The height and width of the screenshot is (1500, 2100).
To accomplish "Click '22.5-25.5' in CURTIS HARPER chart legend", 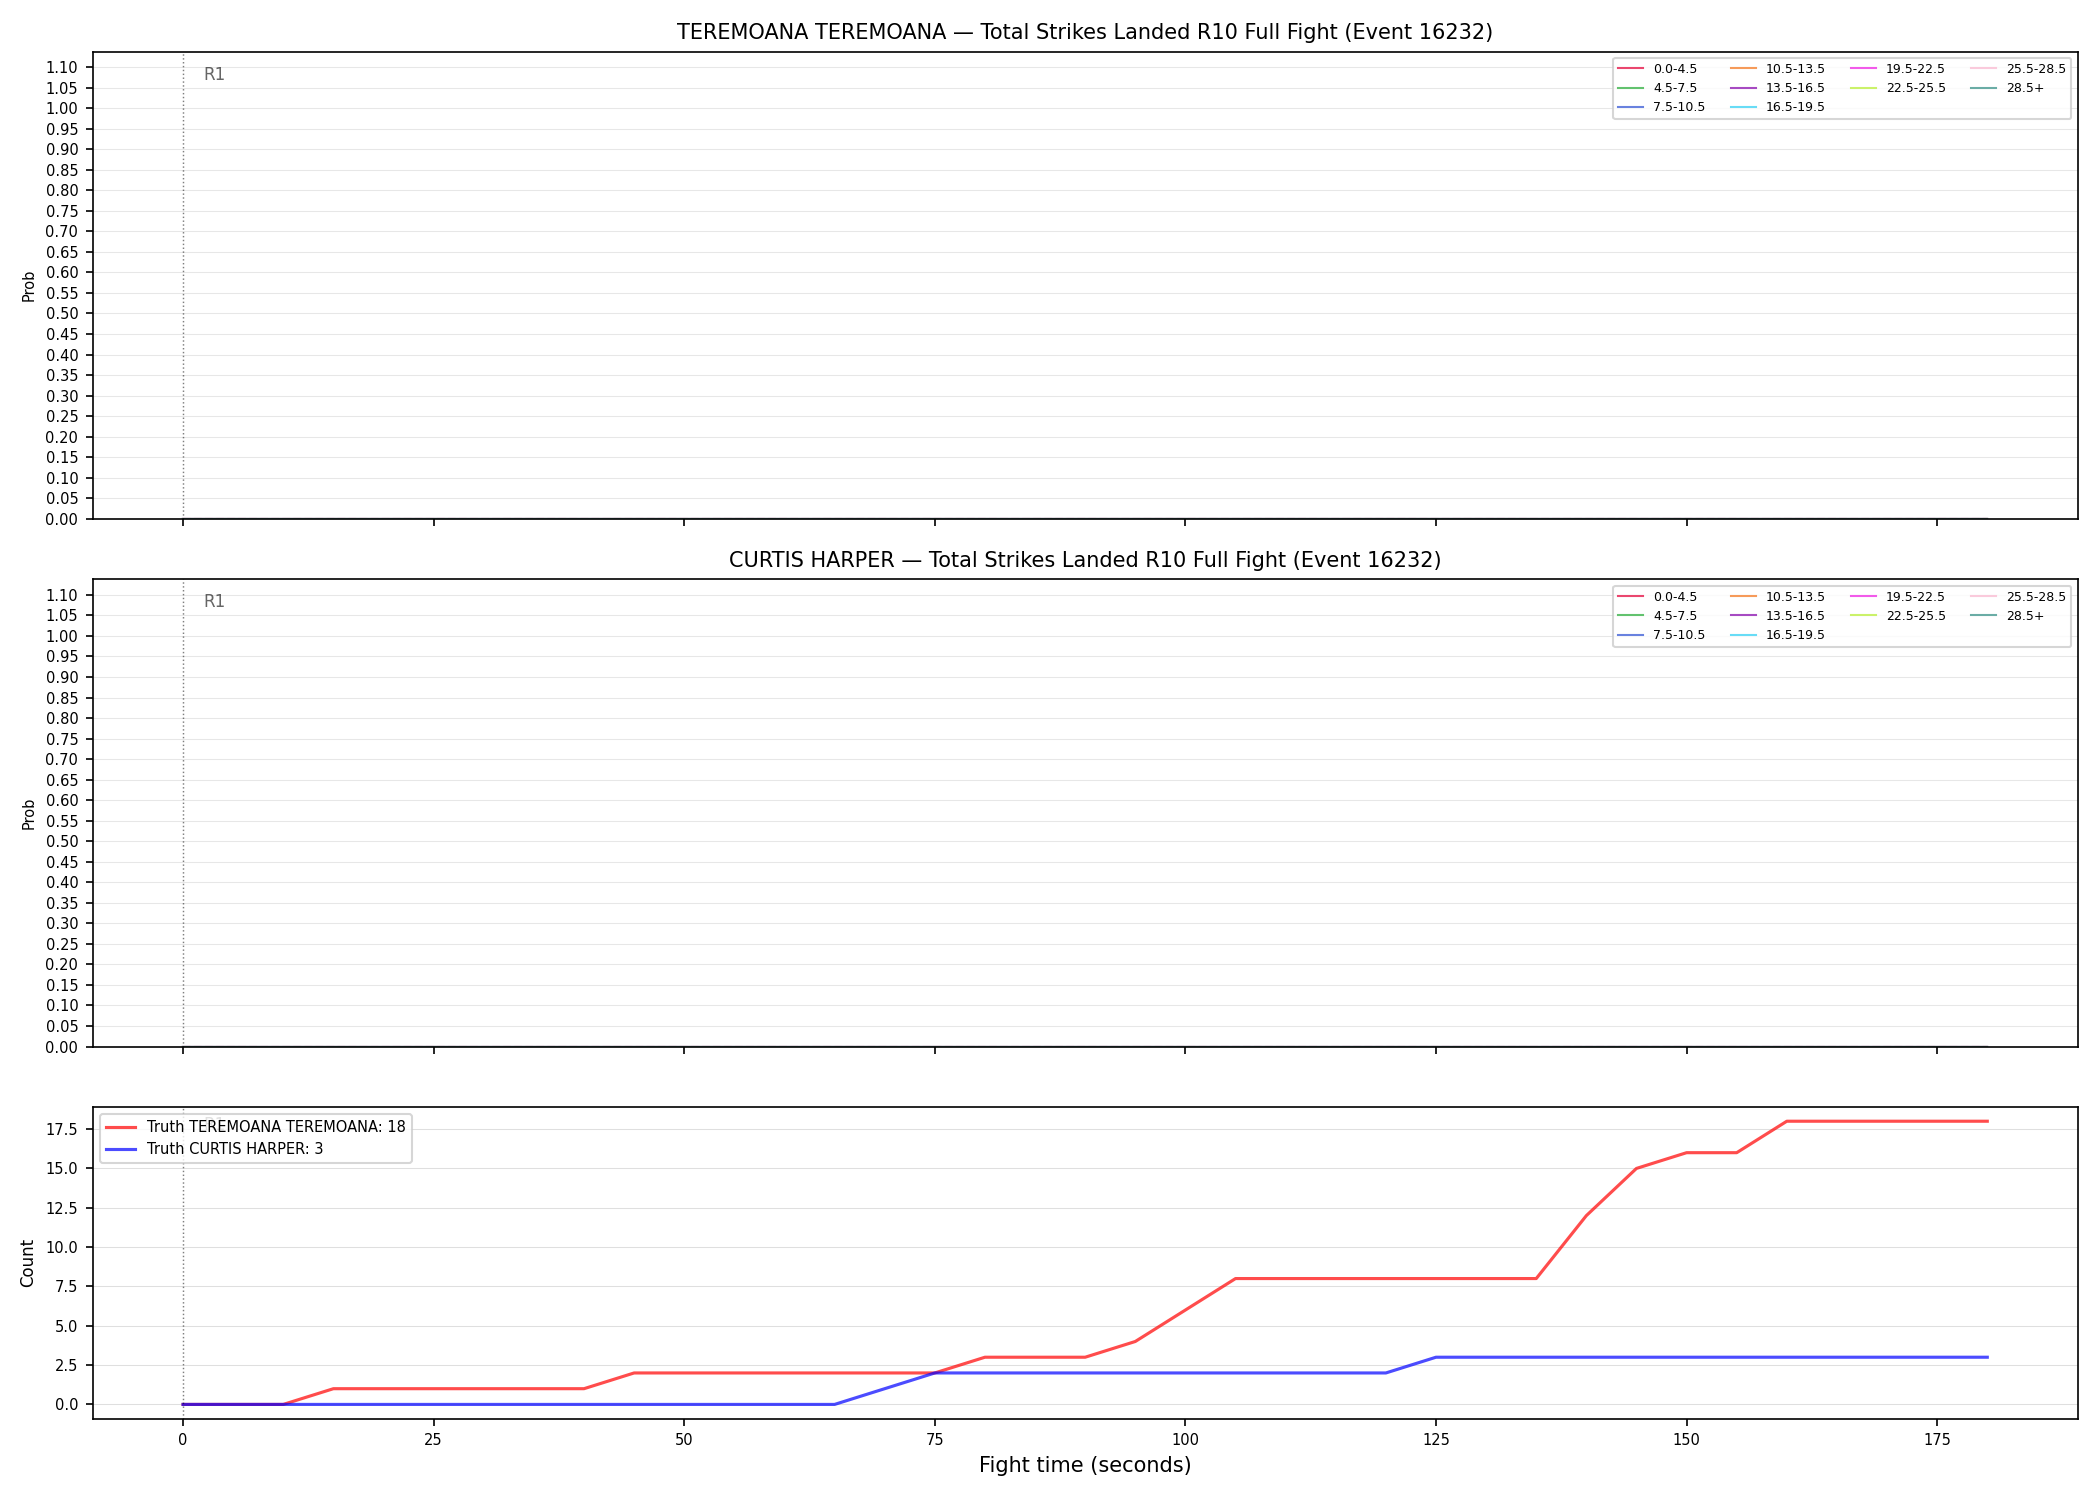I will (1915, 616).
